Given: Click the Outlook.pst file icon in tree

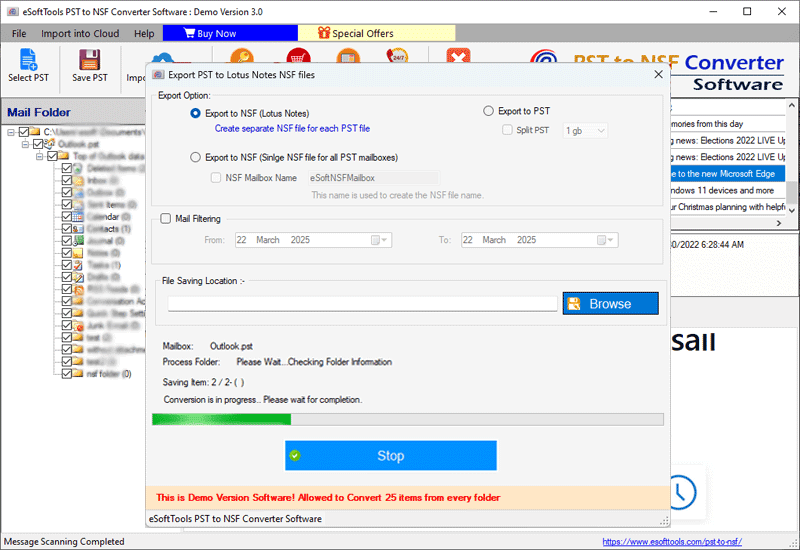Looking at the screenshot, I should (49, 144).
